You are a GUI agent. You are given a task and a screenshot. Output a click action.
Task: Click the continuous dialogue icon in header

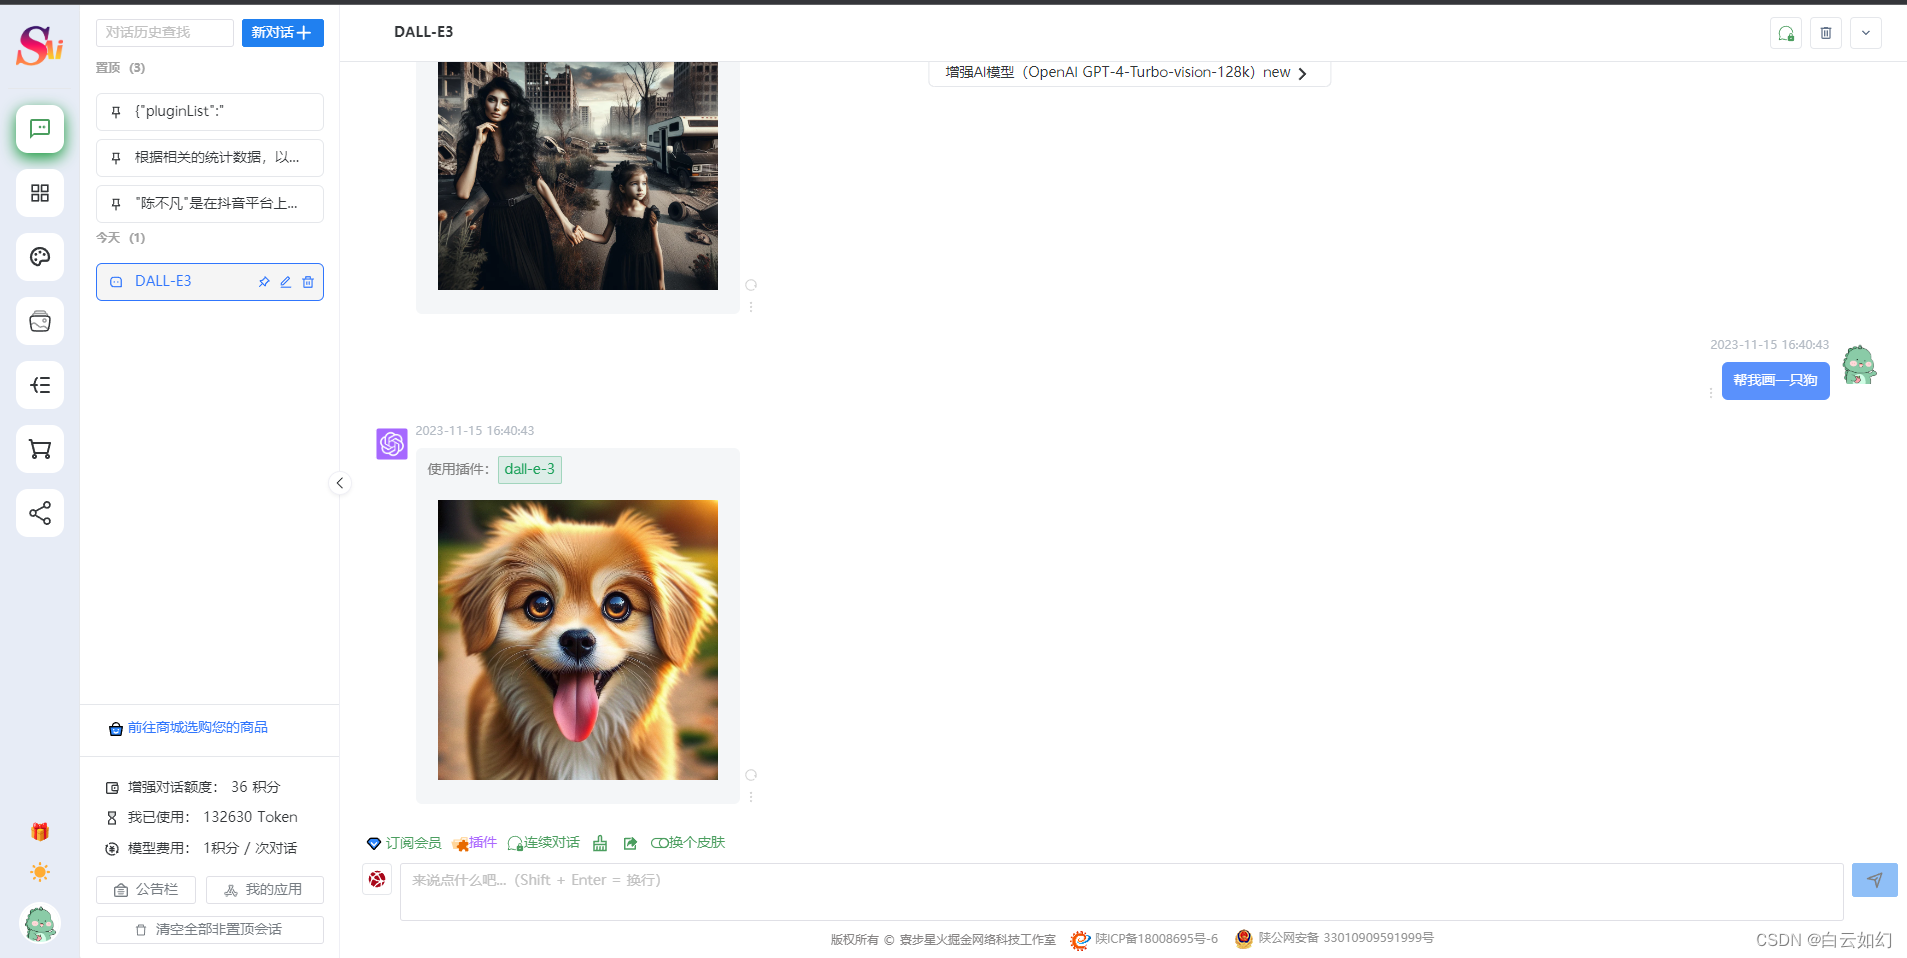pos(1786,33)
